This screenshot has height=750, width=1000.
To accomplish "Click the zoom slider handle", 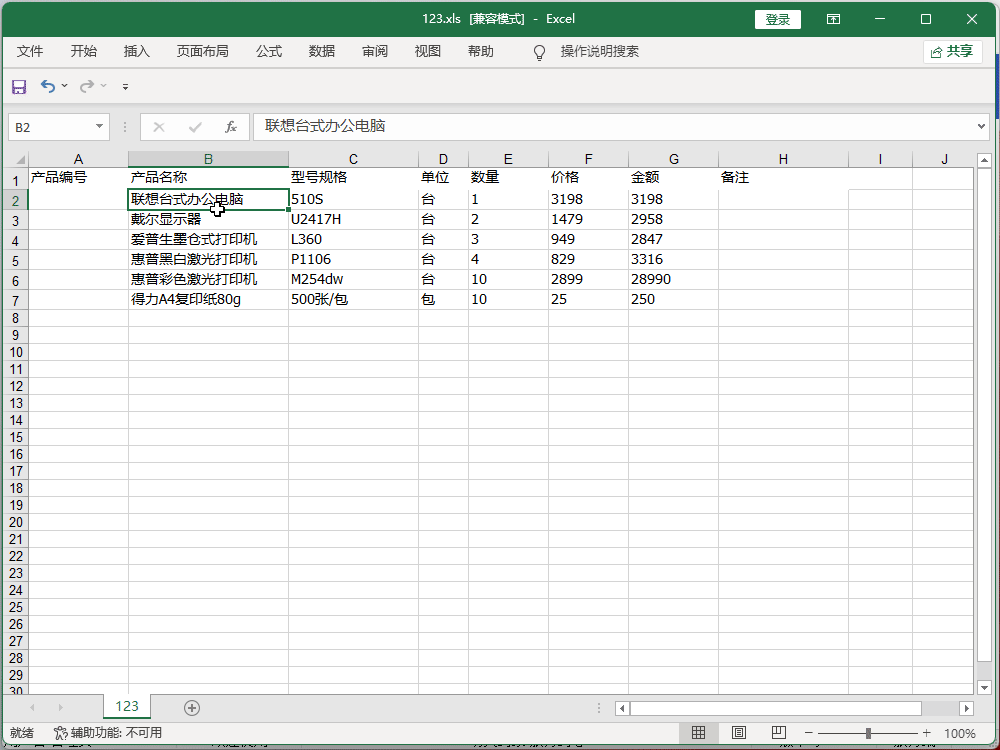I will point(868,733).
